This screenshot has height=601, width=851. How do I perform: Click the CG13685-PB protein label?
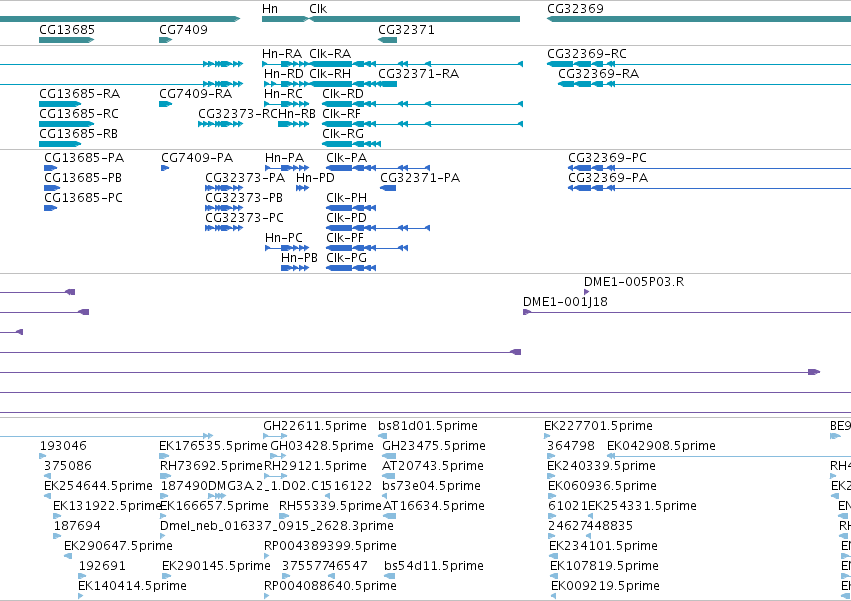83,178
